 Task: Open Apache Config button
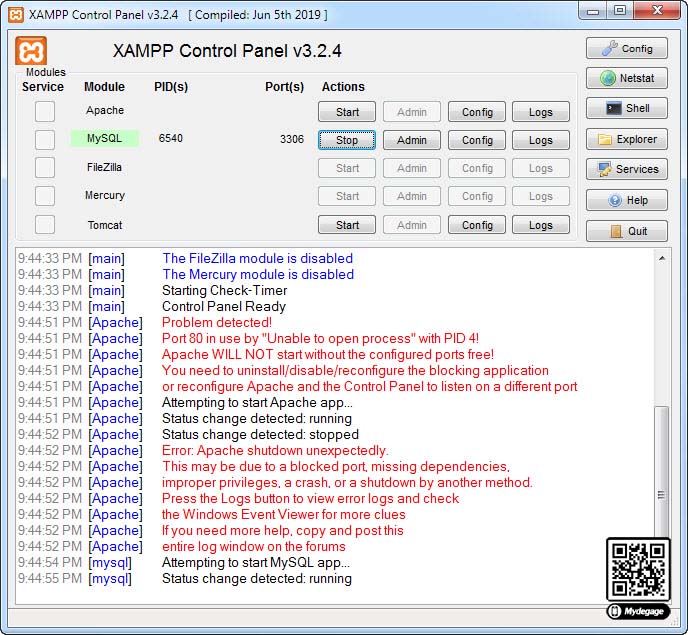[x=477, y=112]
